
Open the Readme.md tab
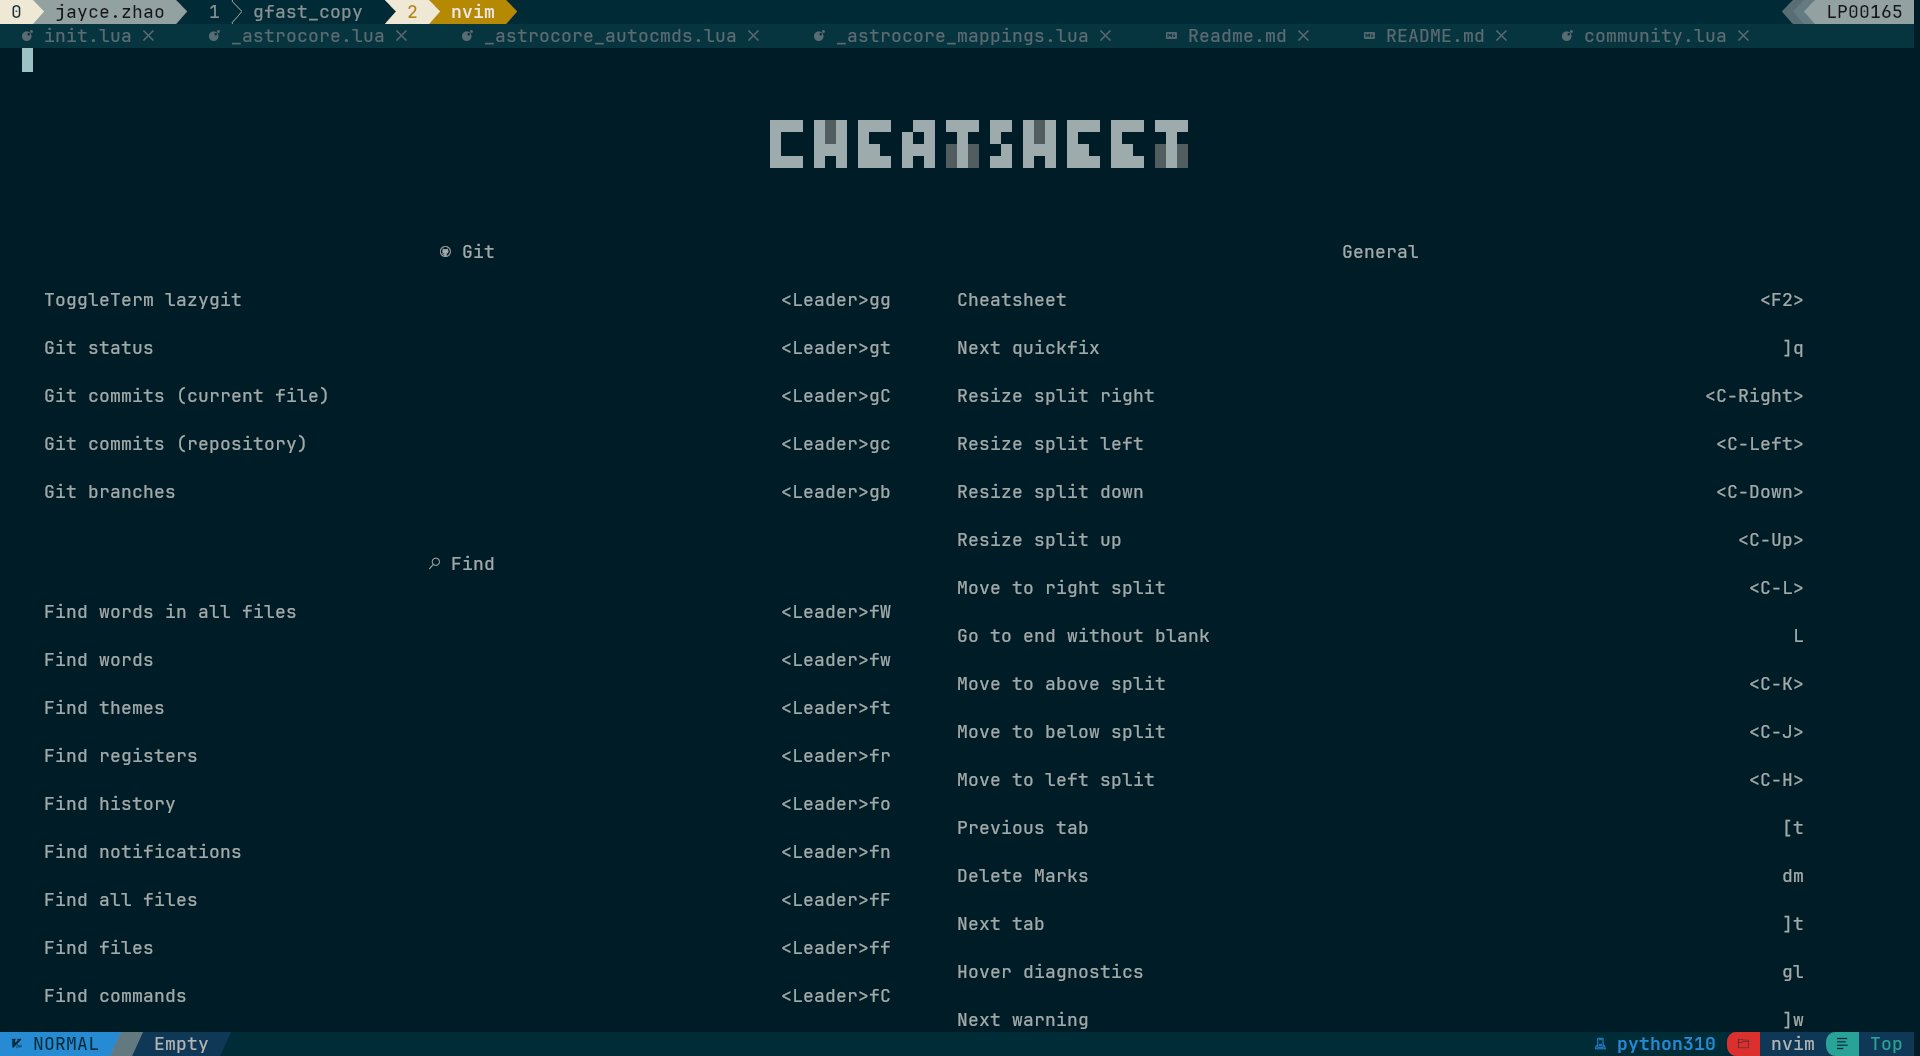point(1237,36)
